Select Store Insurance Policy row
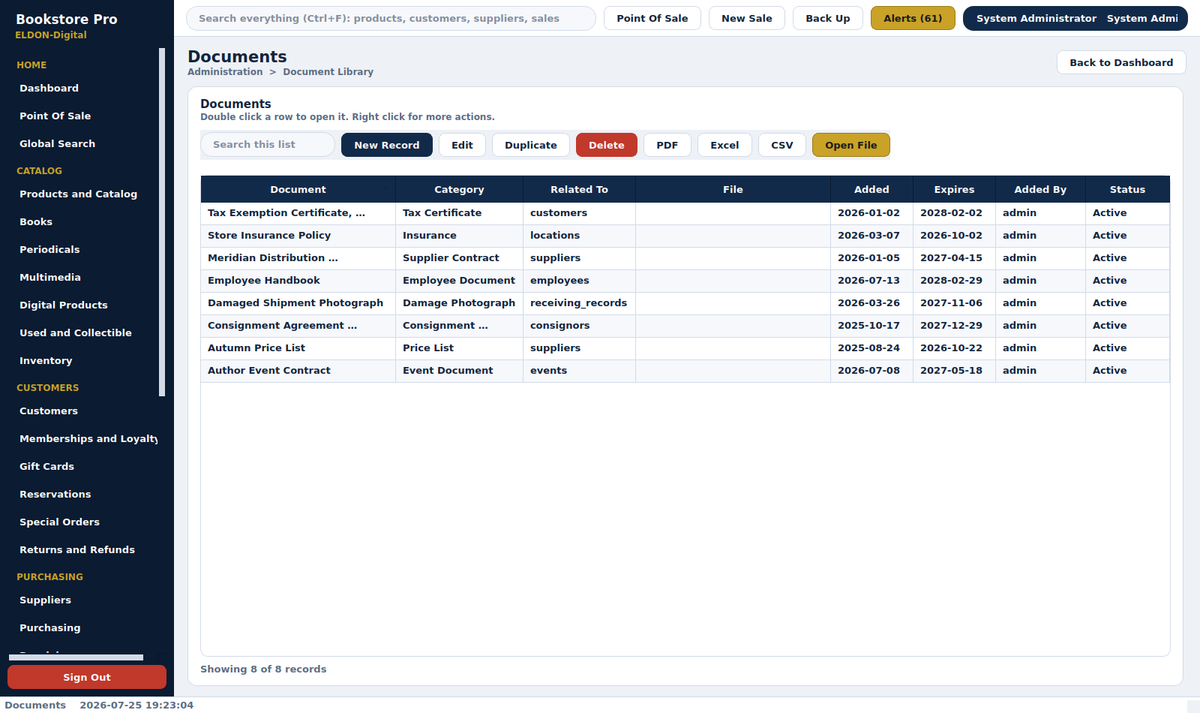1200x713 pixels. [685, 236]
